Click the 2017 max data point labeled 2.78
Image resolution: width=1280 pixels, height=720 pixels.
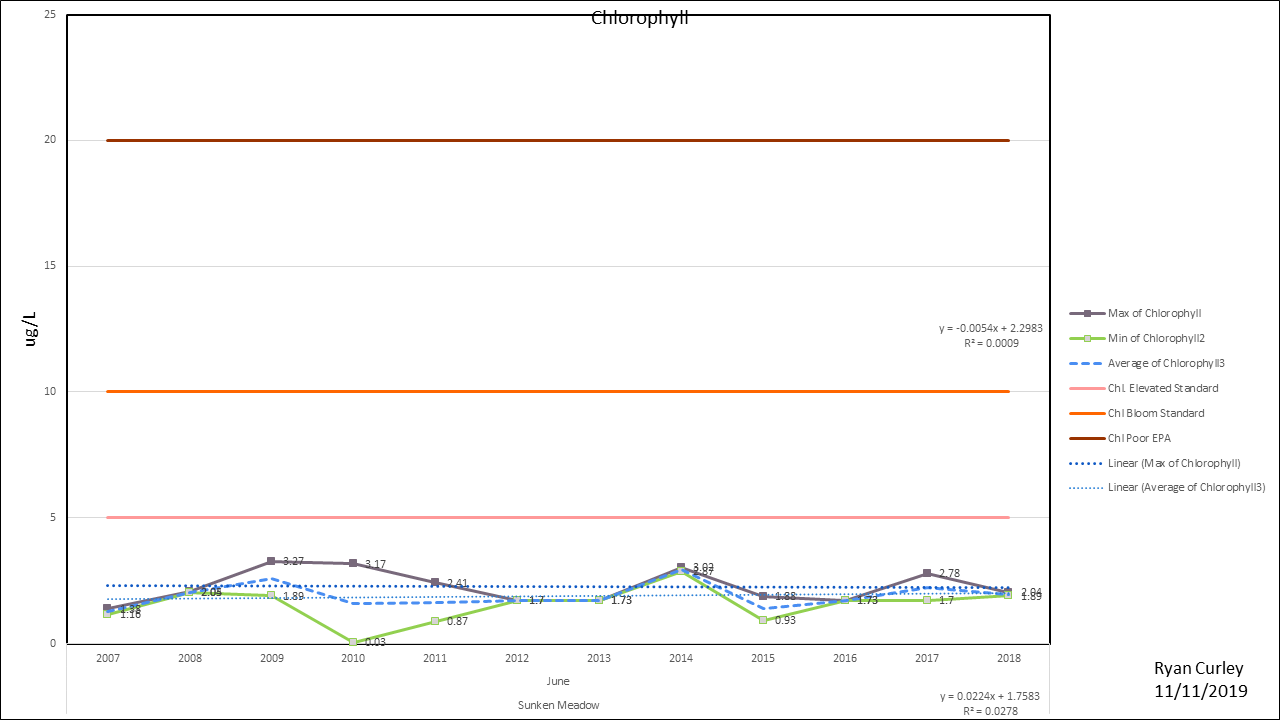(927, 573)
